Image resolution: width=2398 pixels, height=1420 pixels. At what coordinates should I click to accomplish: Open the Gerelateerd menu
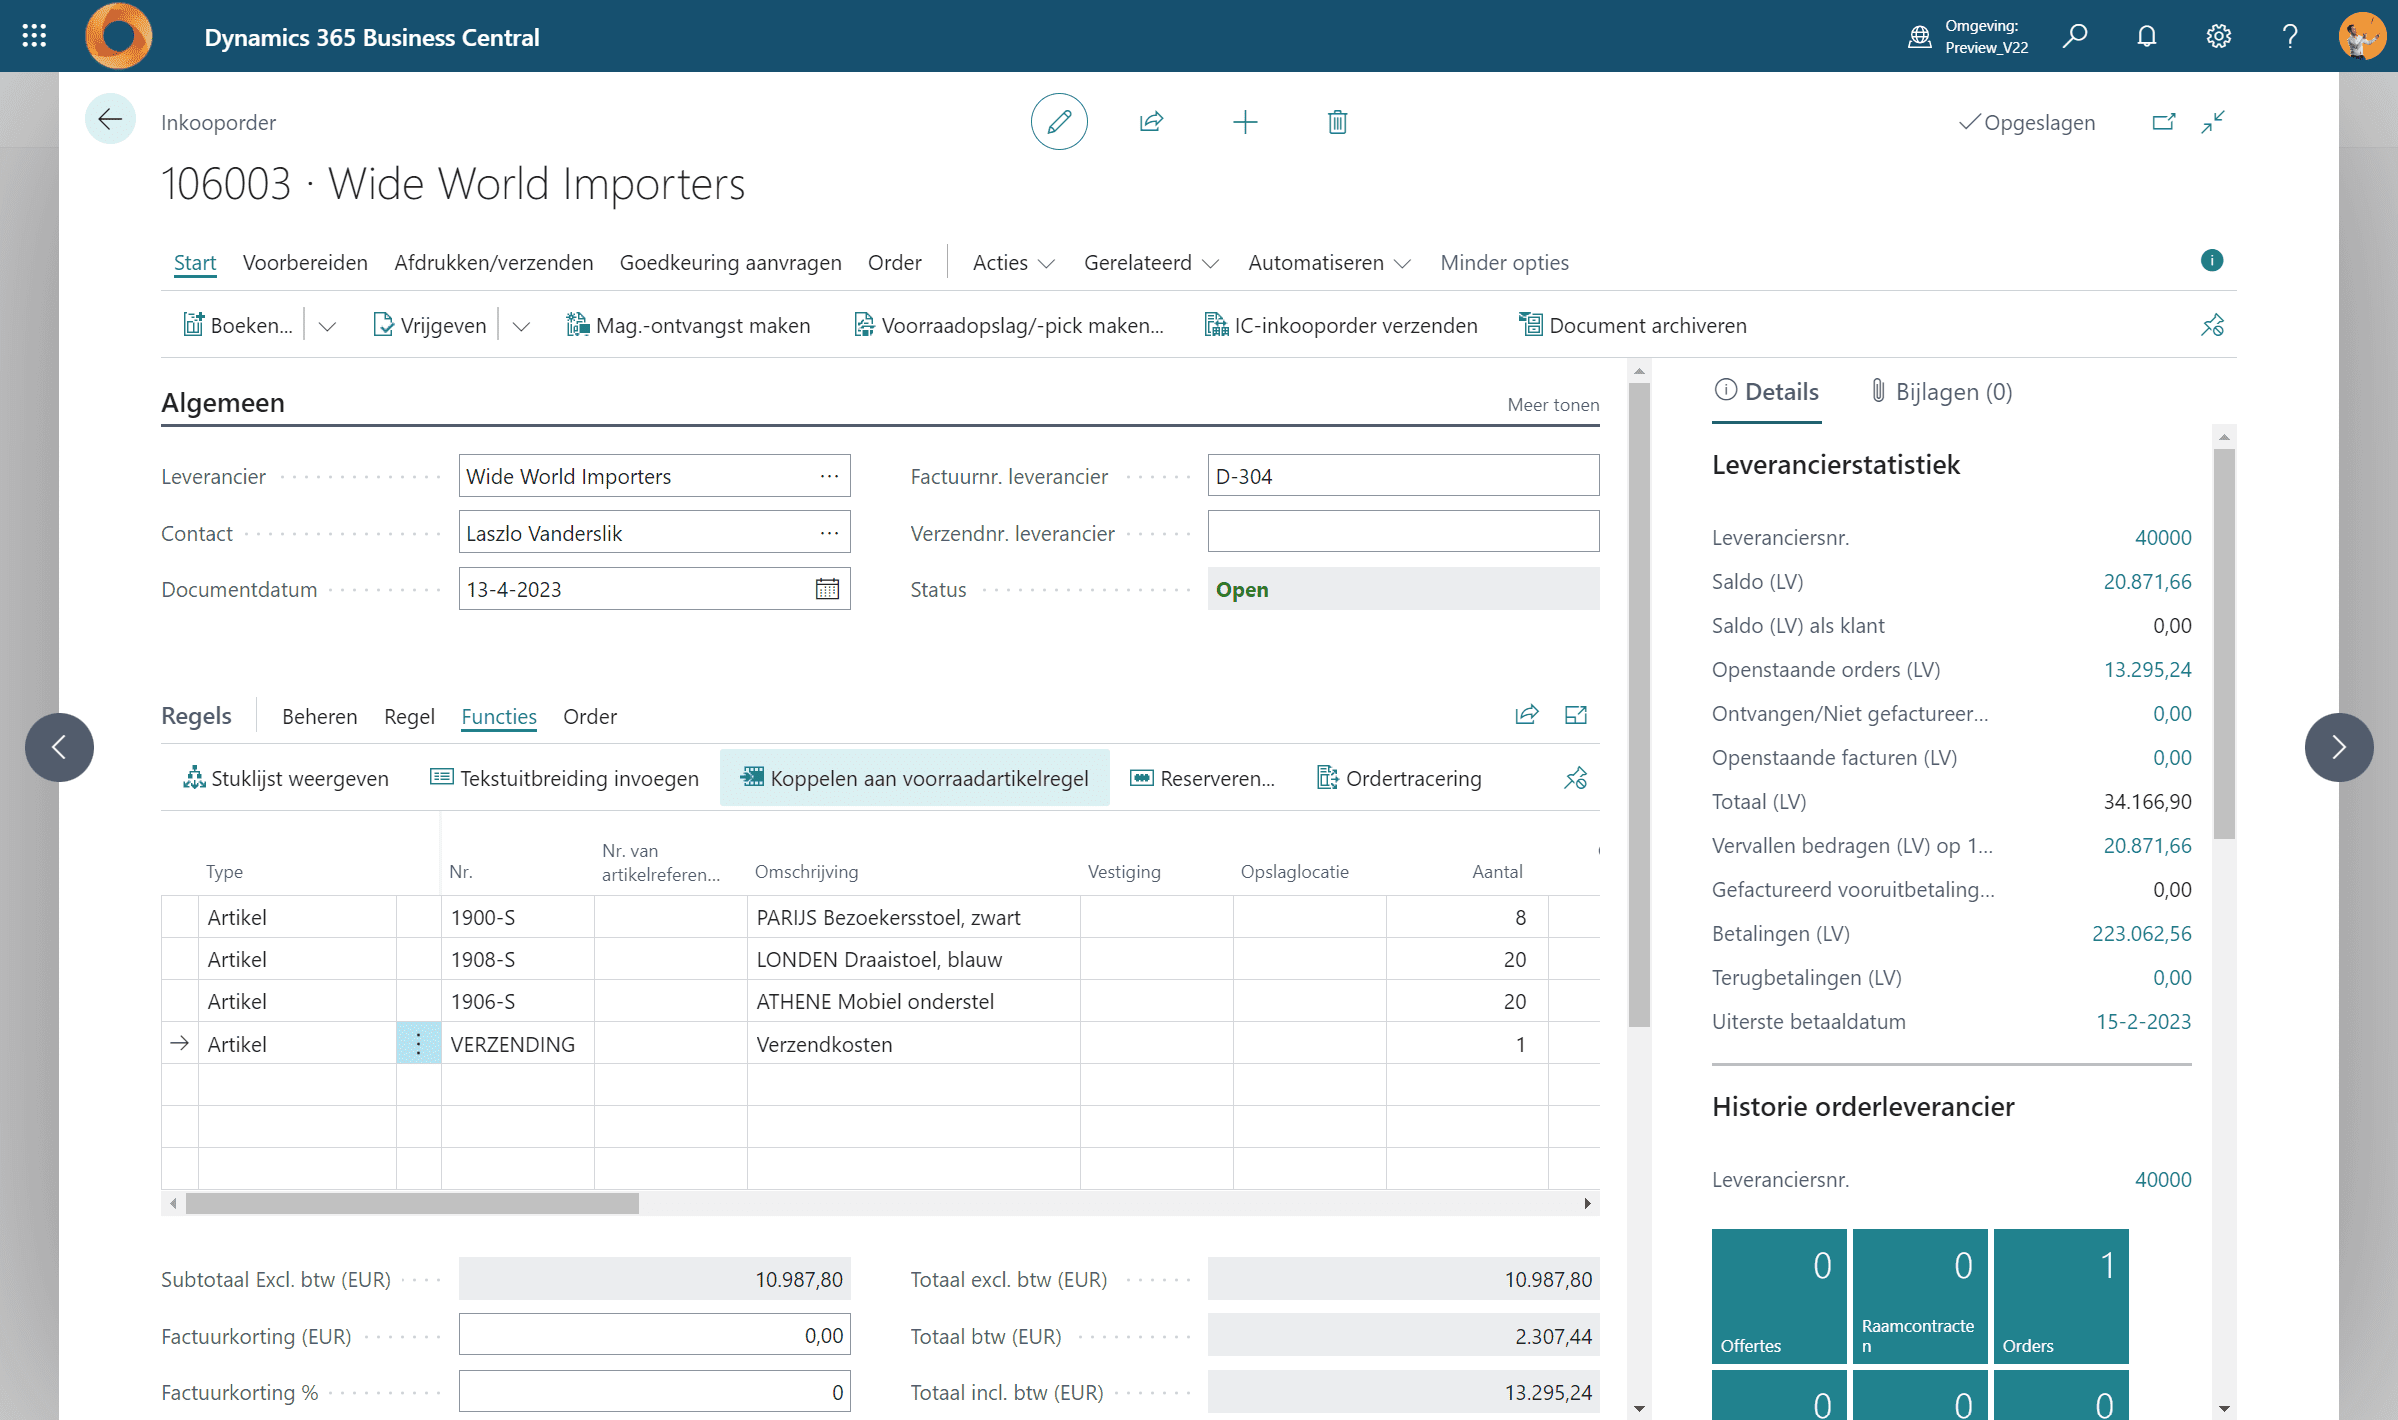coord(1151,263)
